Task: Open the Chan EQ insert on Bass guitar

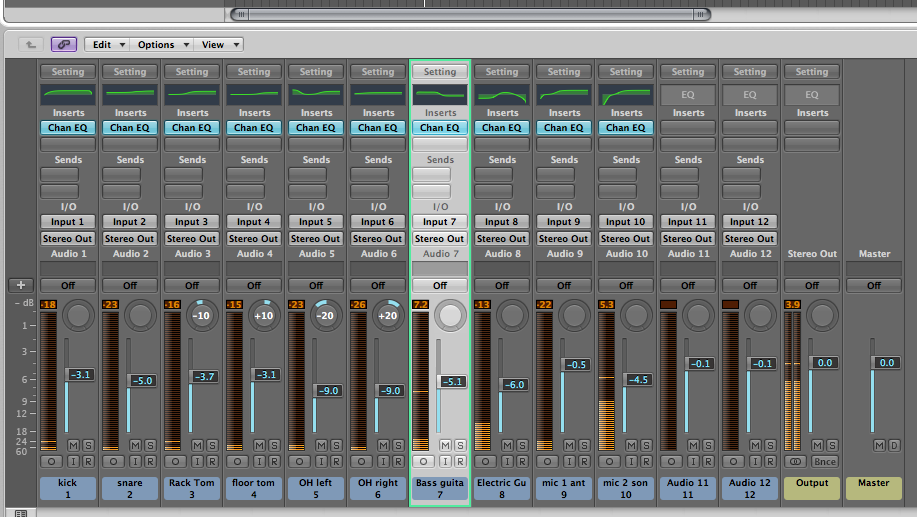Action: click(x=440, y=127)
